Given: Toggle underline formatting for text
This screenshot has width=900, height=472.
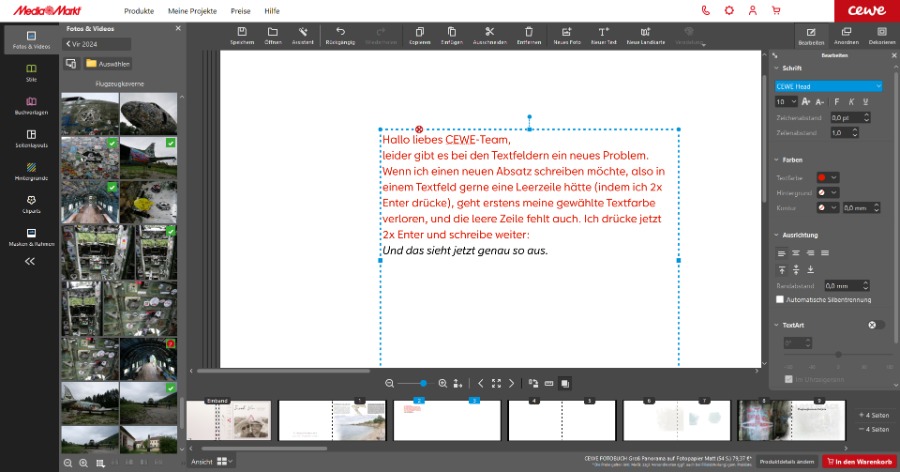Looking at the screenshot, I should pos(864,102).
